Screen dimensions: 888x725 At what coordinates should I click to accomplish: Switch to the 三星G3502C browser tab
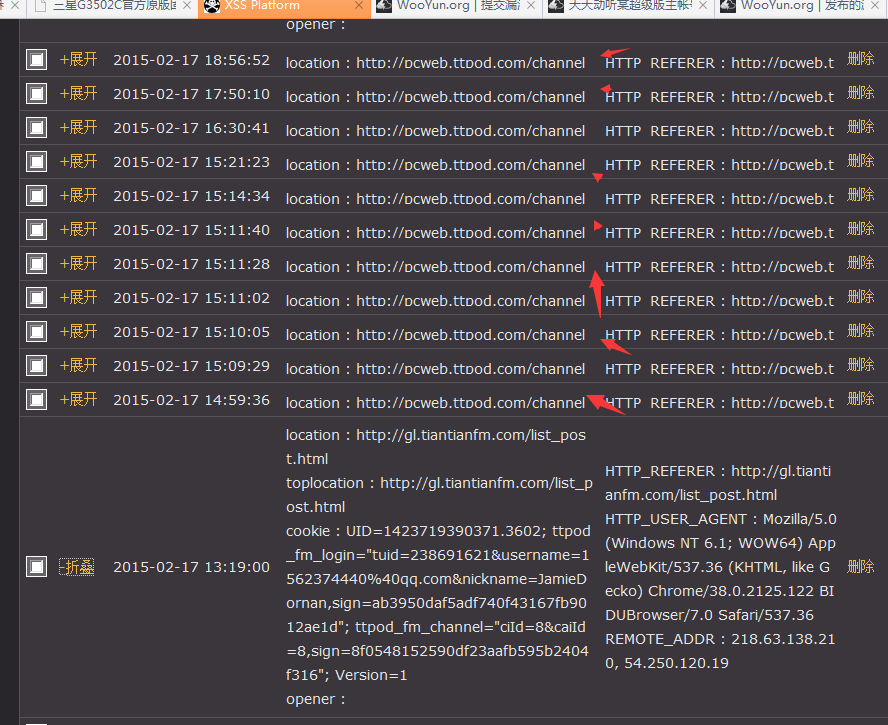click(113, 7)
